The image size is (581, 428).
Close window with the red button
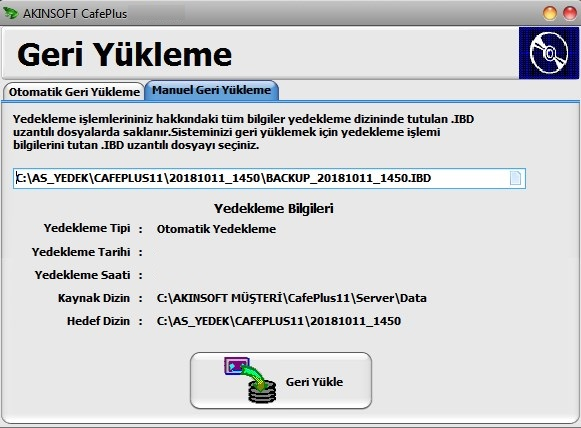(570, 13)
